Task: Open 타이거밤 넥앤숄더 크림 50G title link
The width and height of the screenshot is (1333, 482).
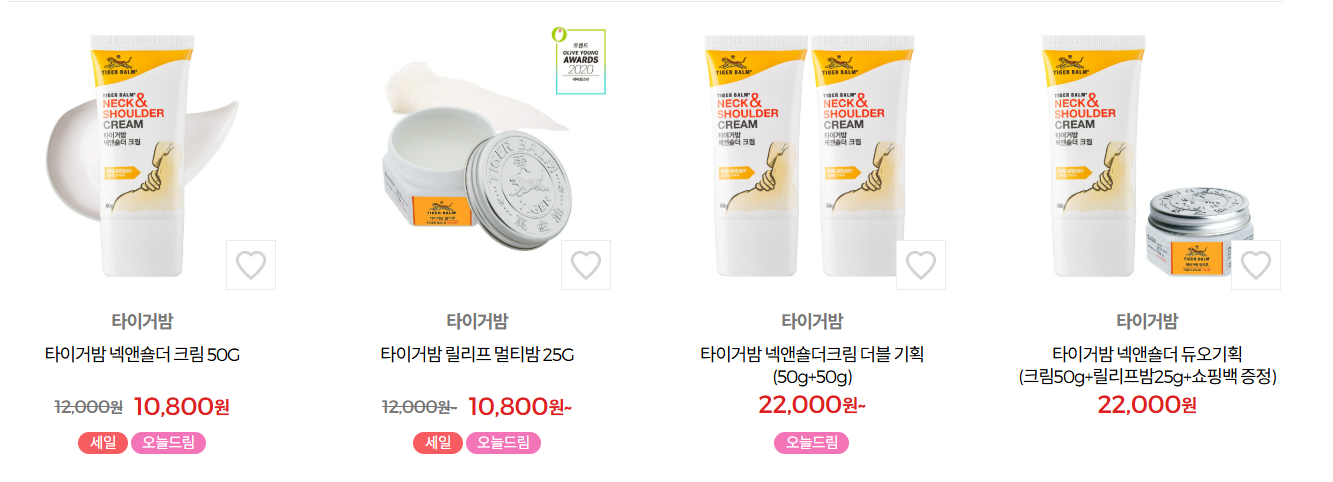Action: 142,354
